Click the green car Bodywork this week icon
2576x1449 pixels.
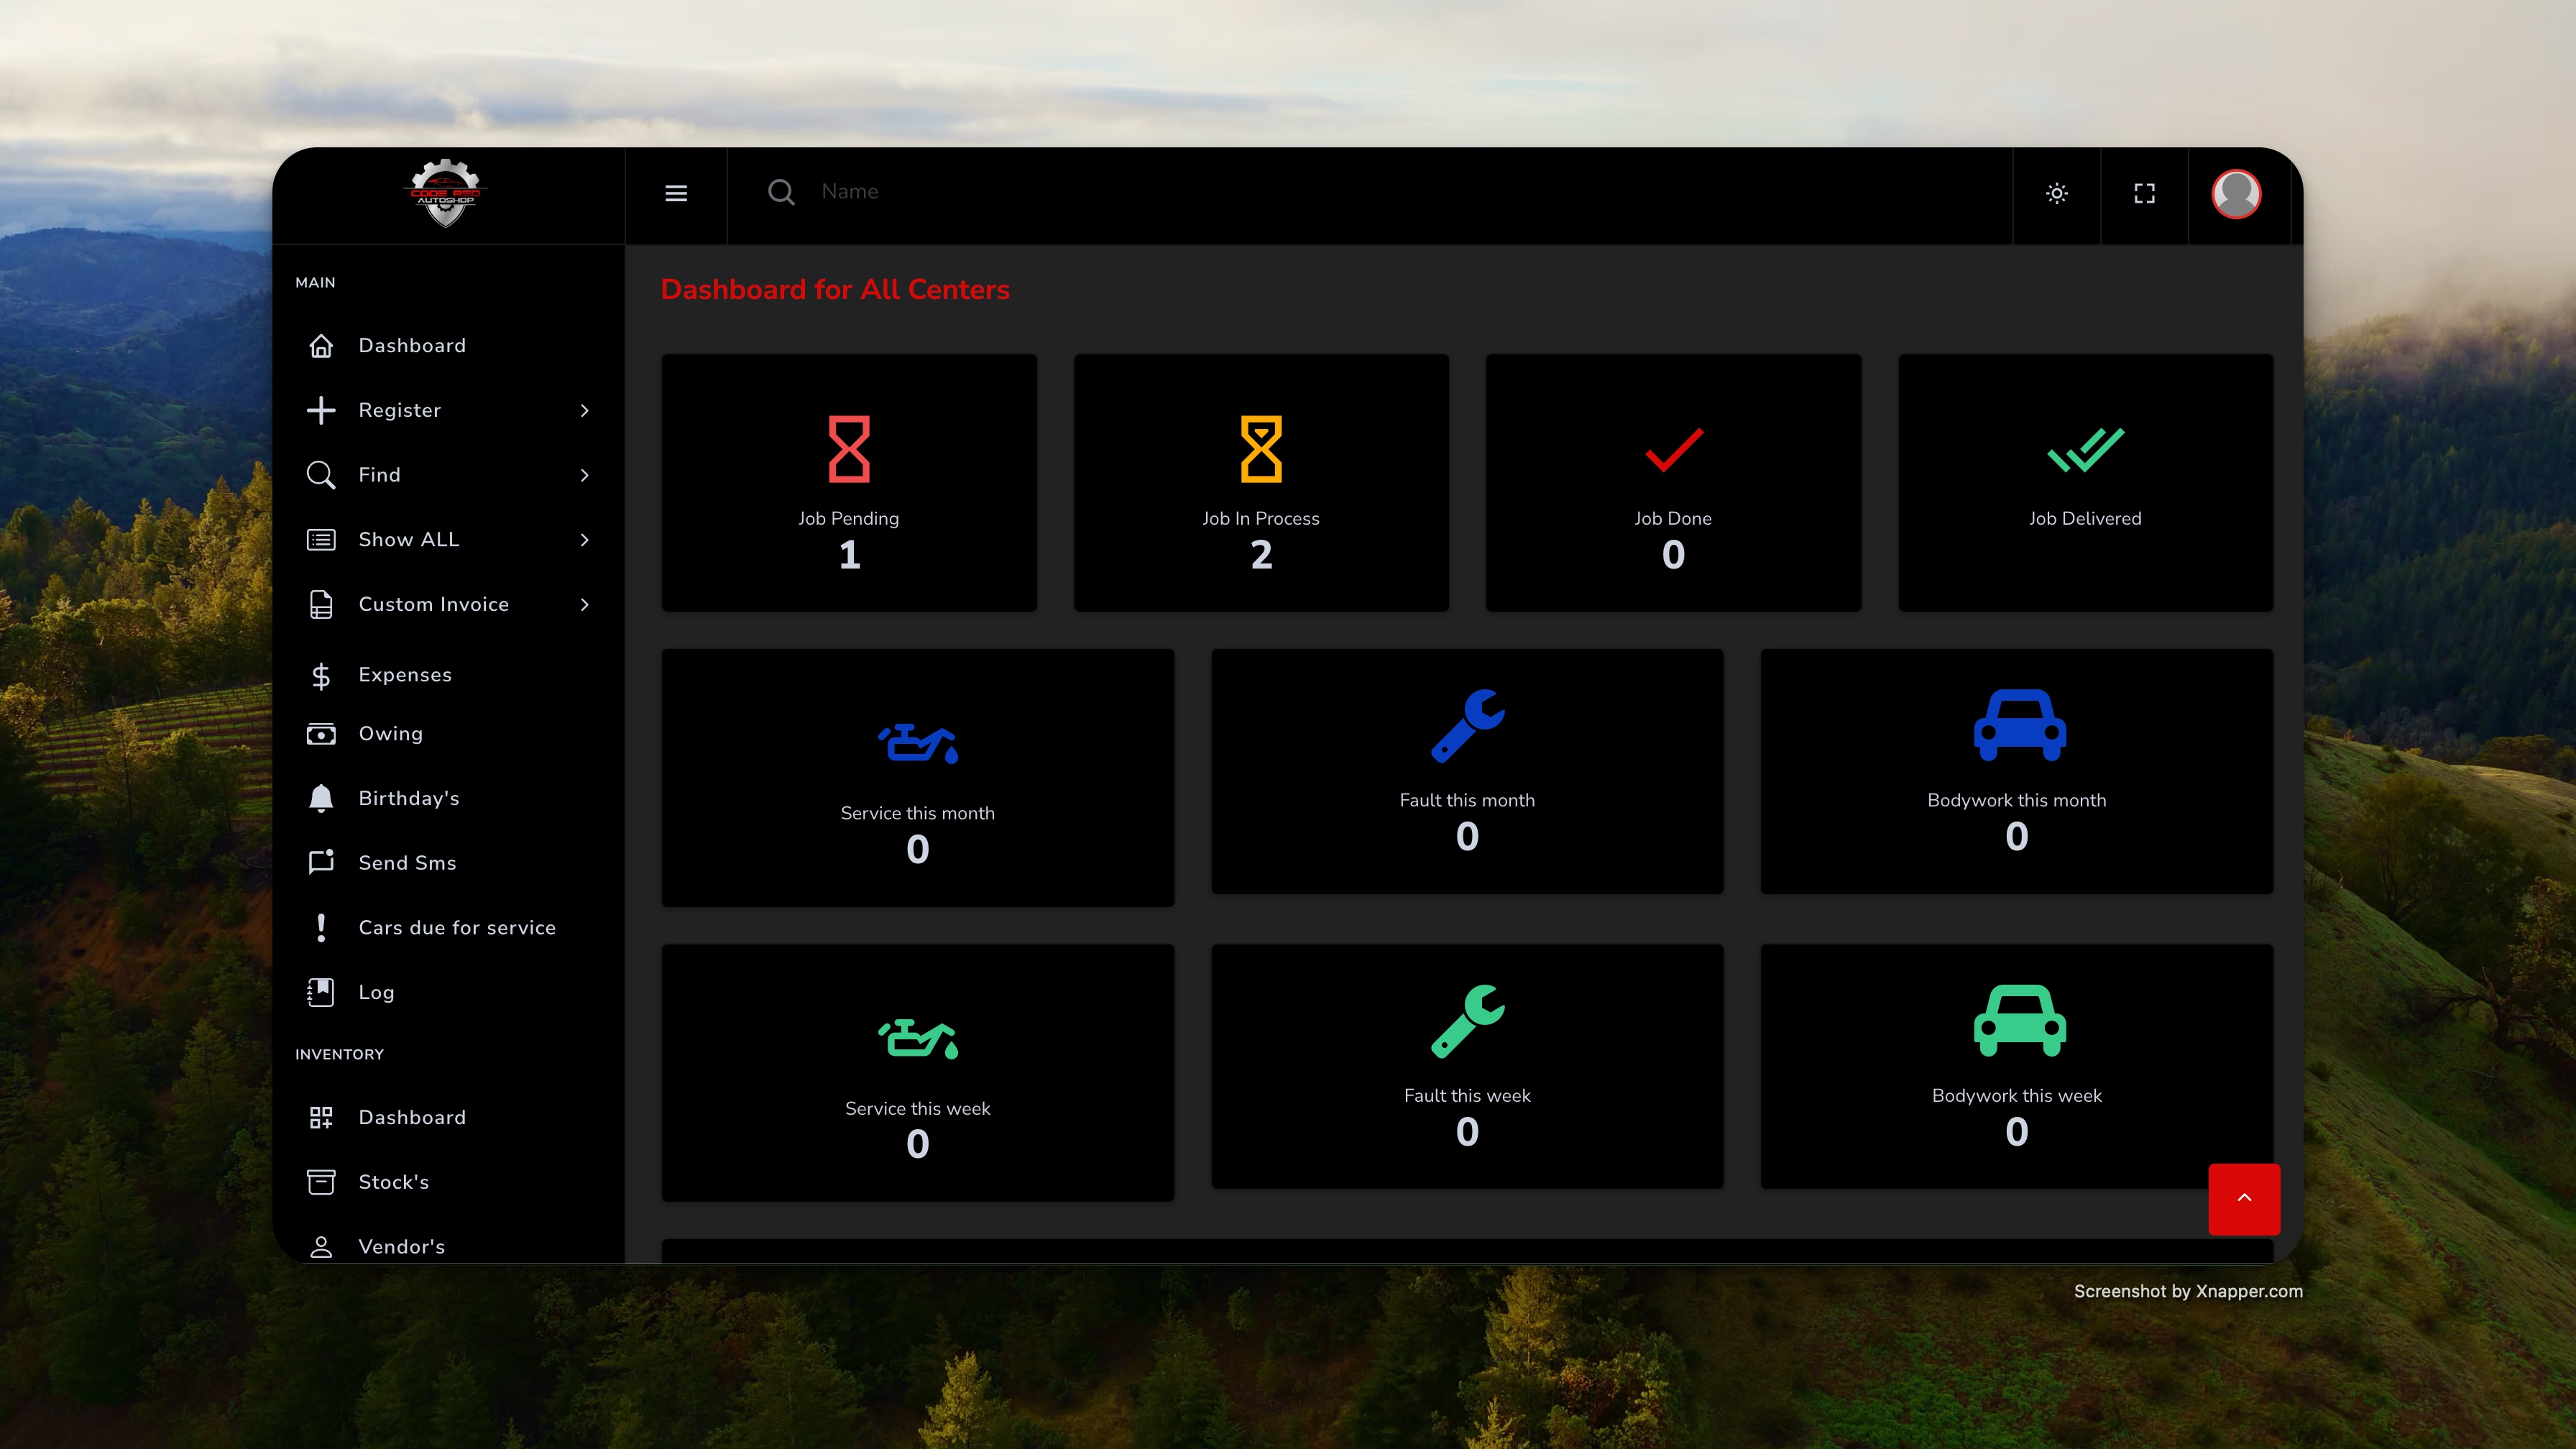click(x=2019, y=1021)
